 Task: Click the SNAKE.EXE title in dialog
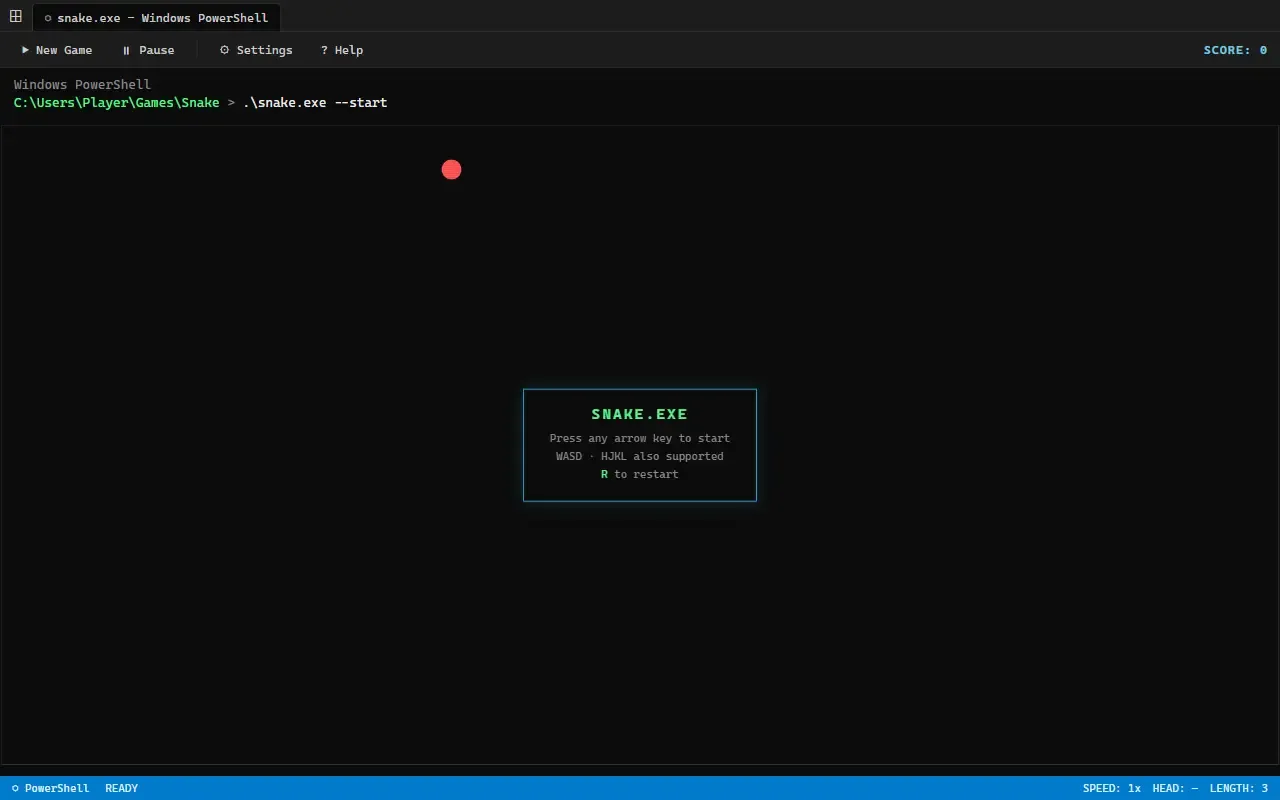coord(640,414)
